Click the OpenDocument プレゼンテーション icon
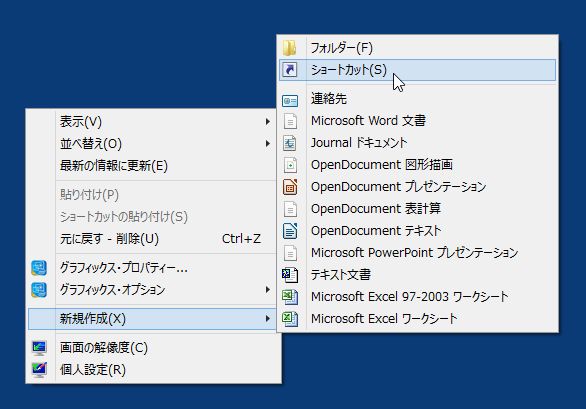The width and height of the screenshot is (586, 409). click(x=290, y=187)
